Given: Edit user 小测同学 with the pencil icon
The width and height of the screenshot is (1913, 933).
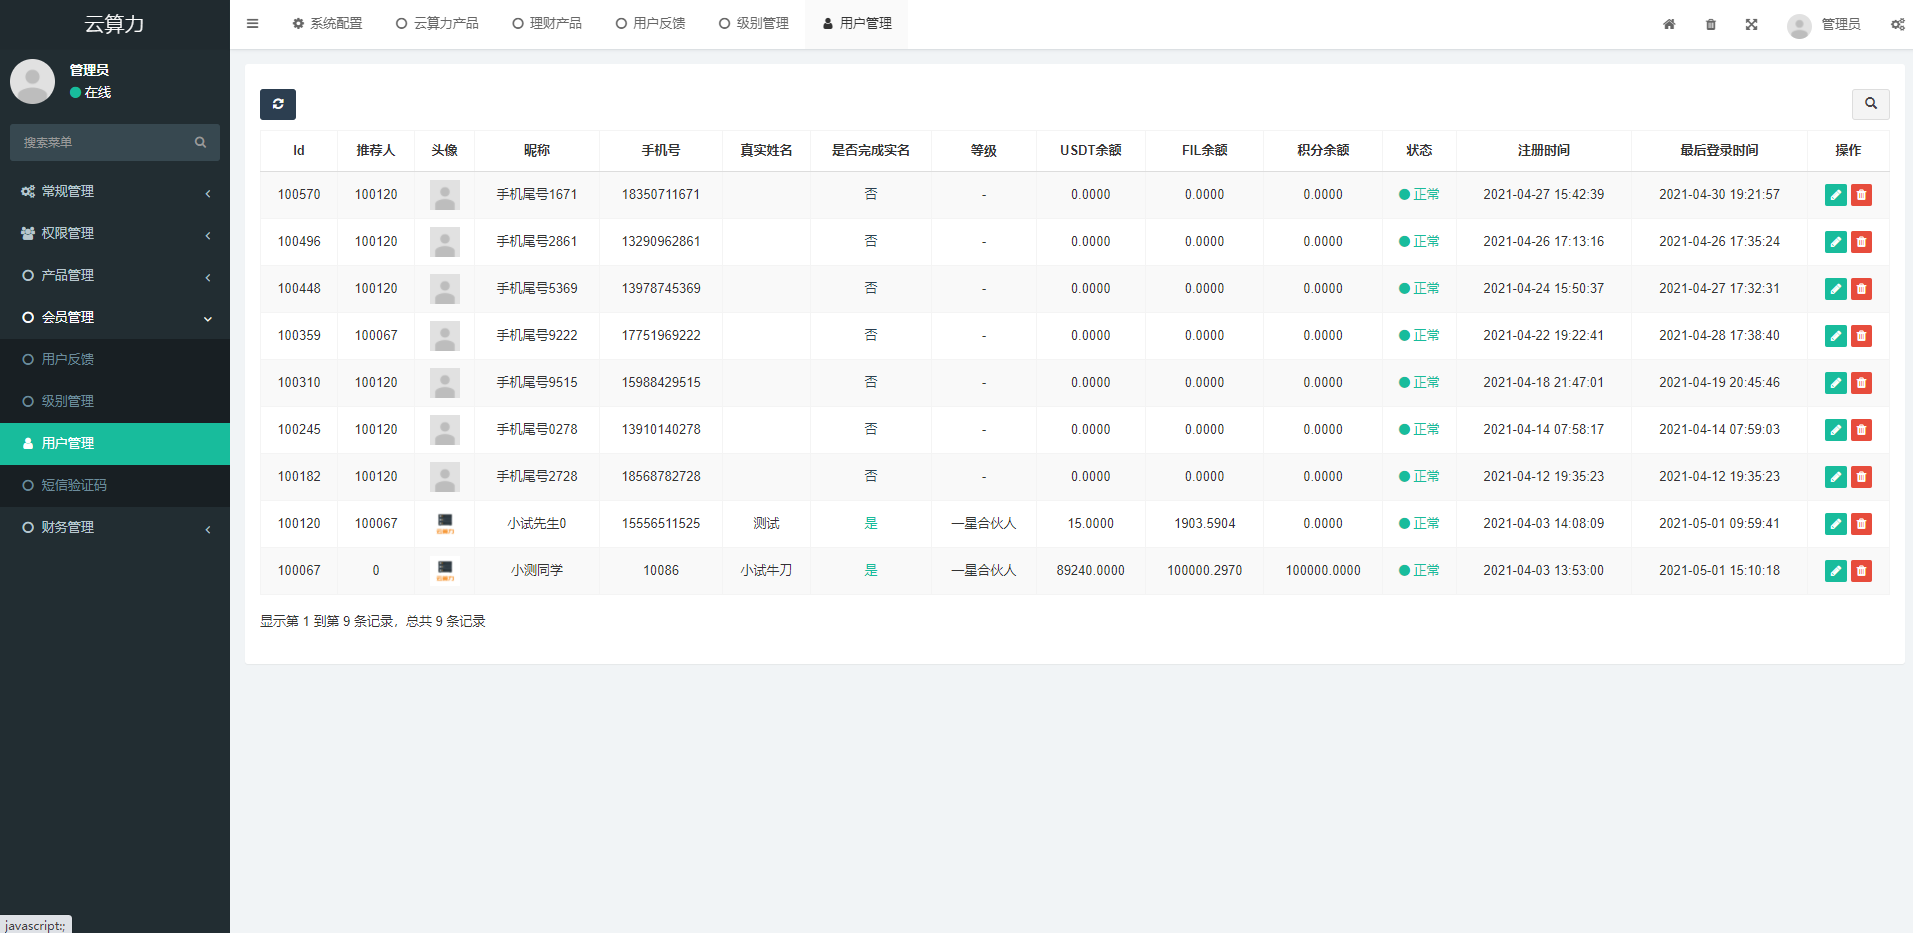Looking at the screenshot, I should pyautogui.click(x=1835, y=570).
